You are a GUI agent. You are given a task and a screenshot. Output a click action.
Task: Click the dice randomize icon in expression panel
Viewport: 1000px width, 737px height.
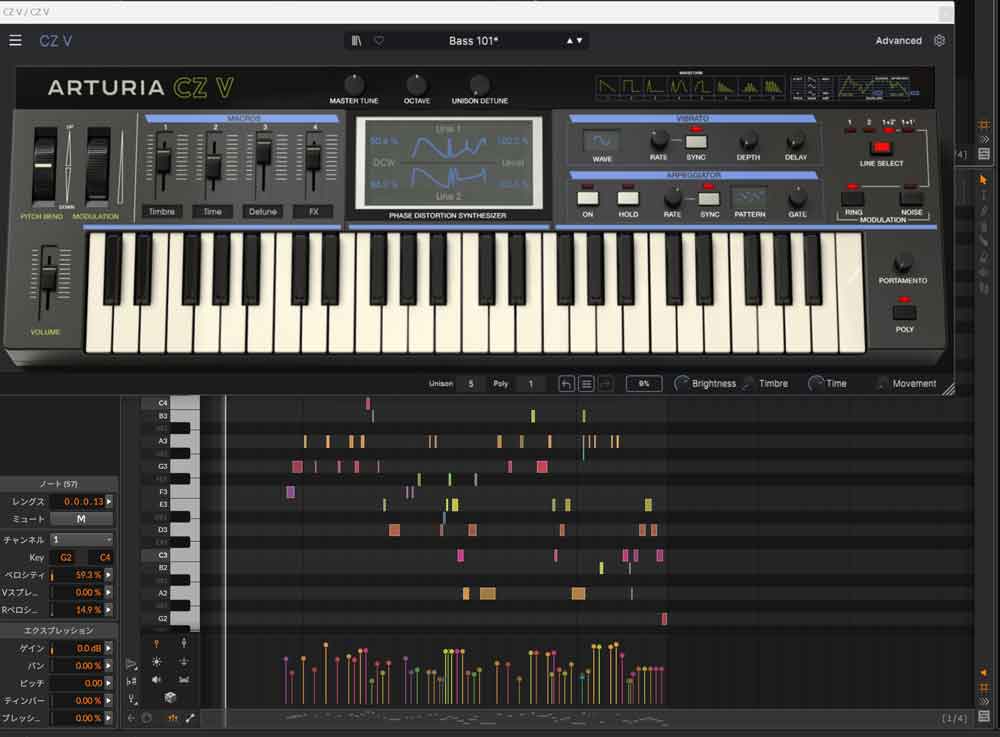point(170,697)
